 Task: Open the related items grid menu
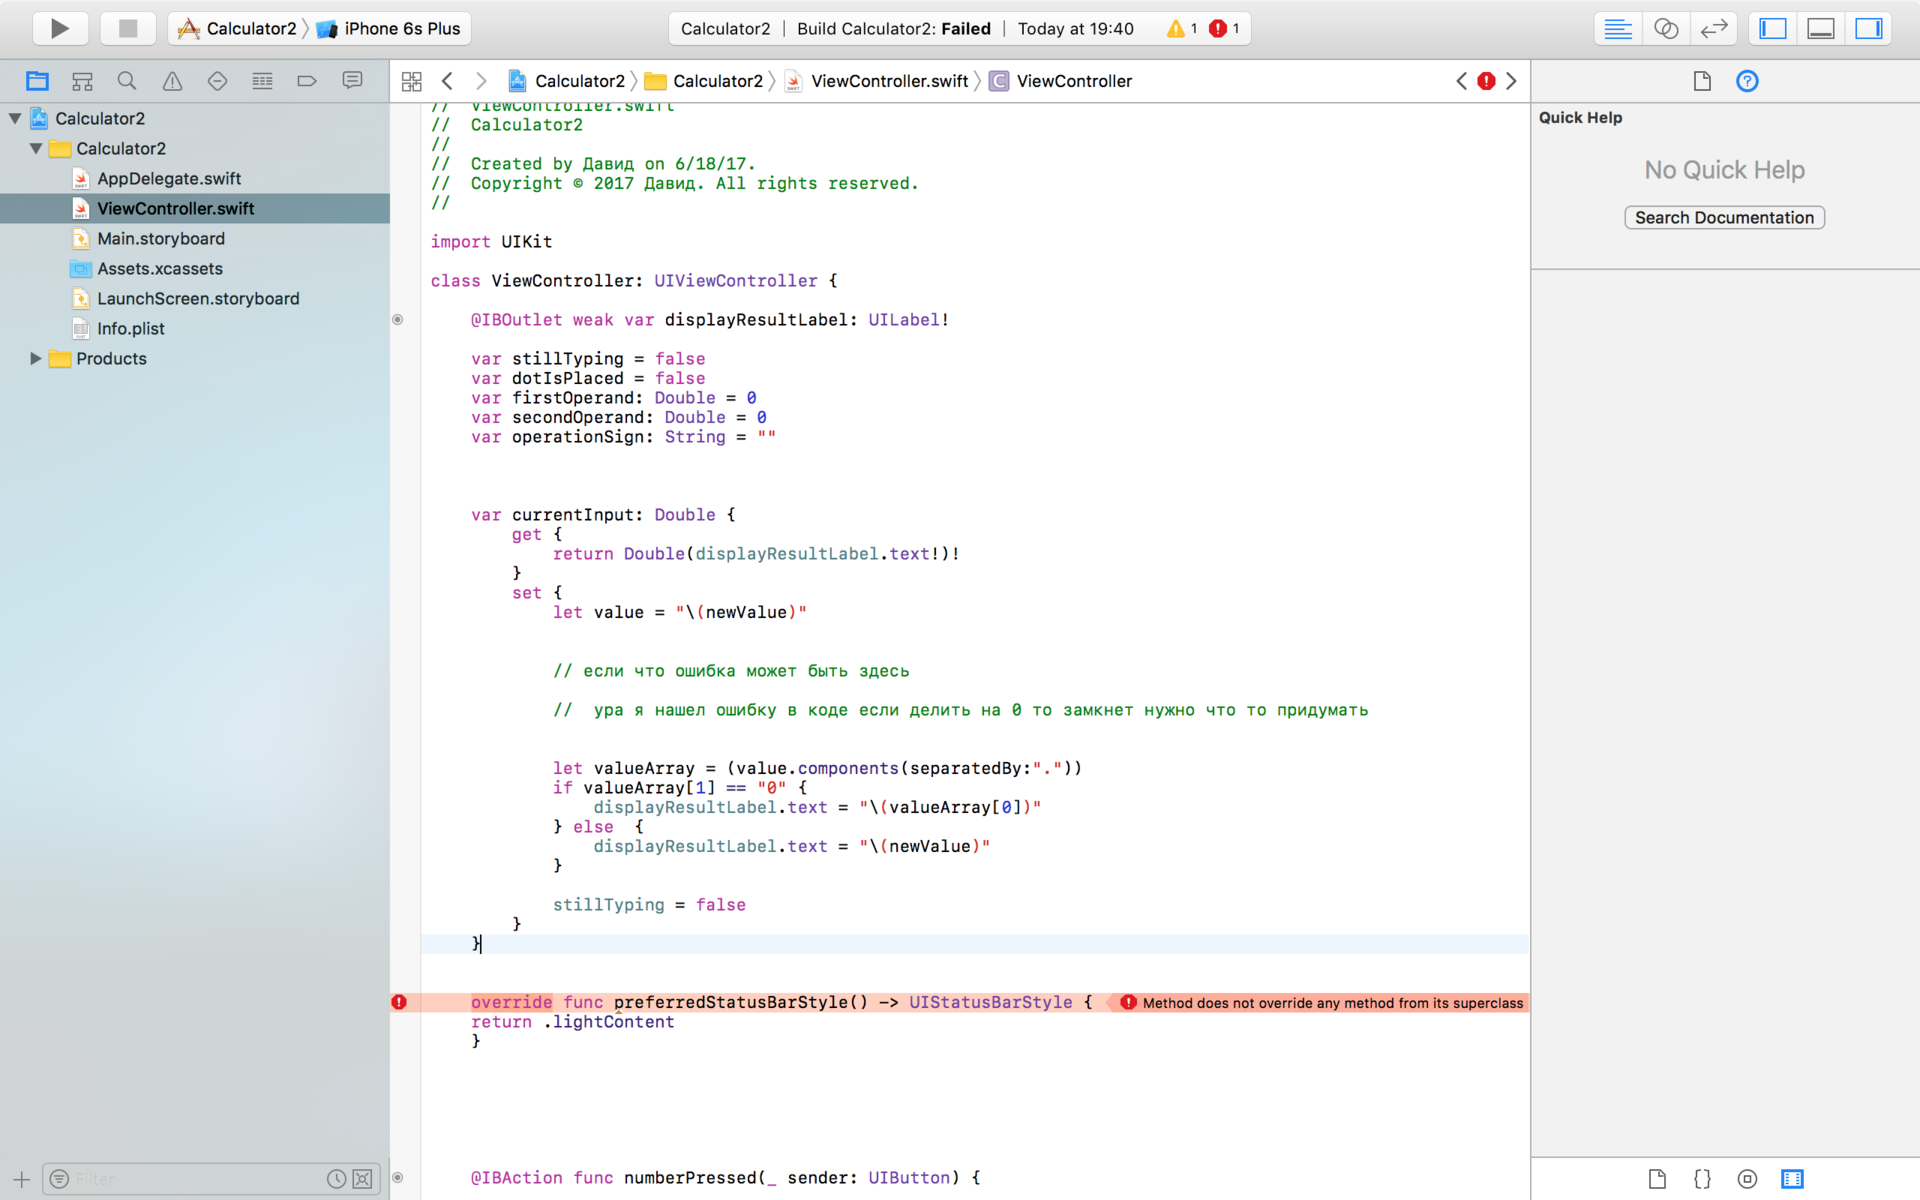tap(412, 81)
